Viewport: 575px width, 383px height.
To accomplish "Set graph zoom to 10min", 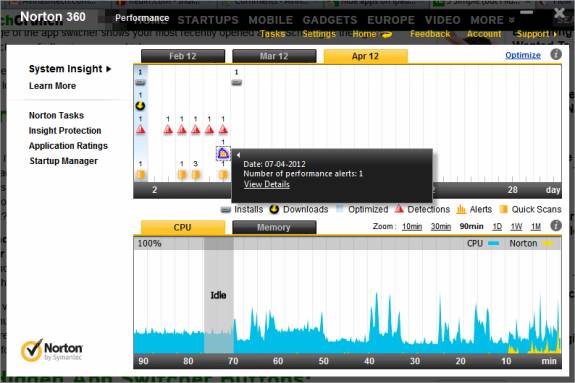I will point(412,227).
